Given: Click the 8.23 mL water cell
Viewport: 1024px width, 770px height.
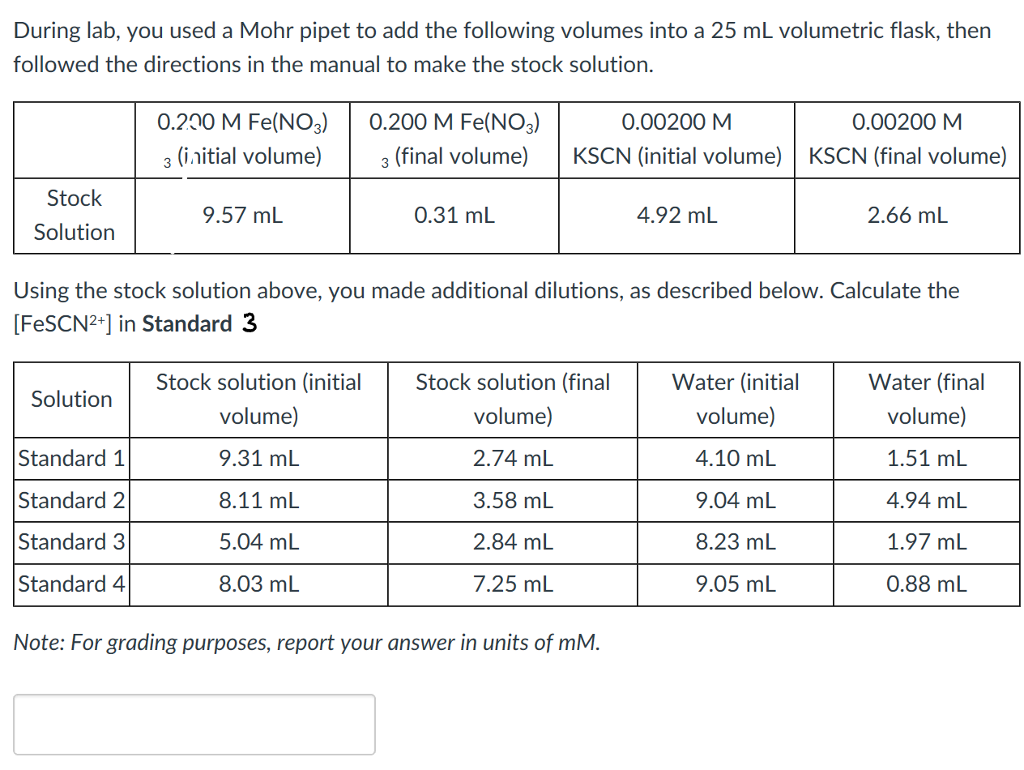Looking at the screenshot, I should 735,543.
